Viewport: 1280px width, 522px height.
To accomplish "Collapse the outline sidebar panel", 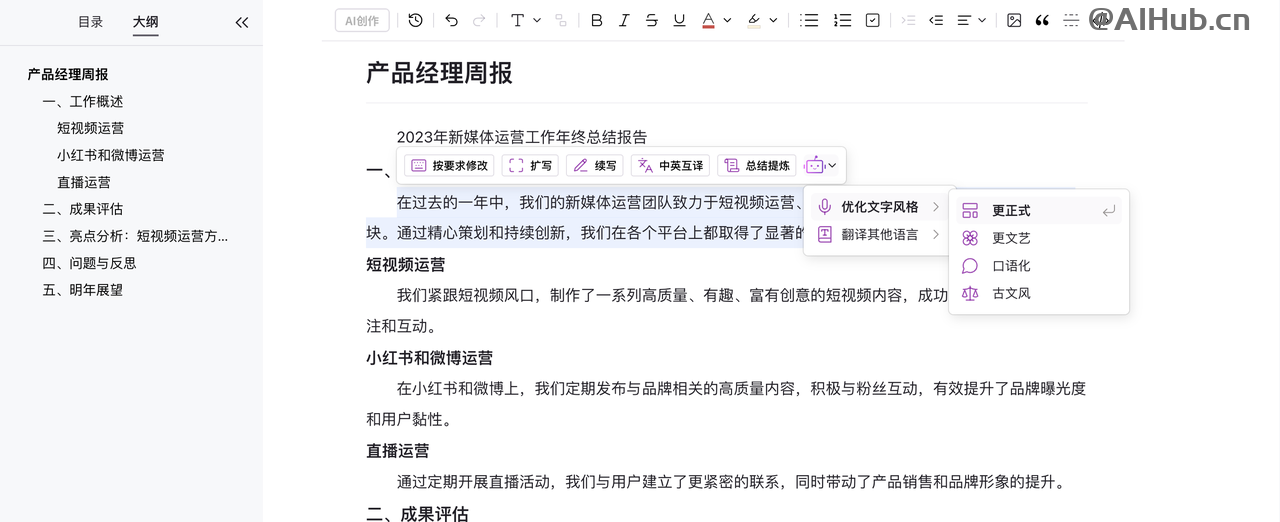I will tap(241, 22).
